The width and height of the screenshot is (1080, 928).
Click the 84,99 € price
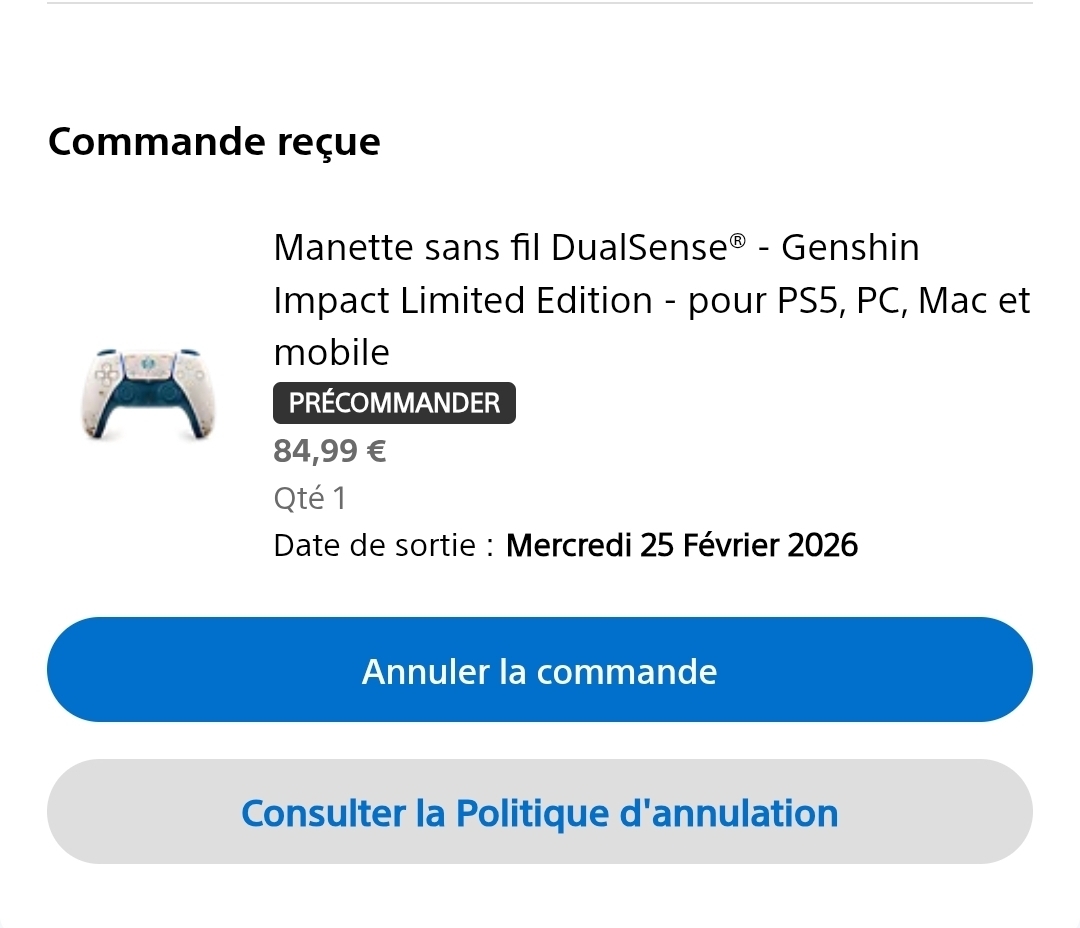[x=329, y=452]
